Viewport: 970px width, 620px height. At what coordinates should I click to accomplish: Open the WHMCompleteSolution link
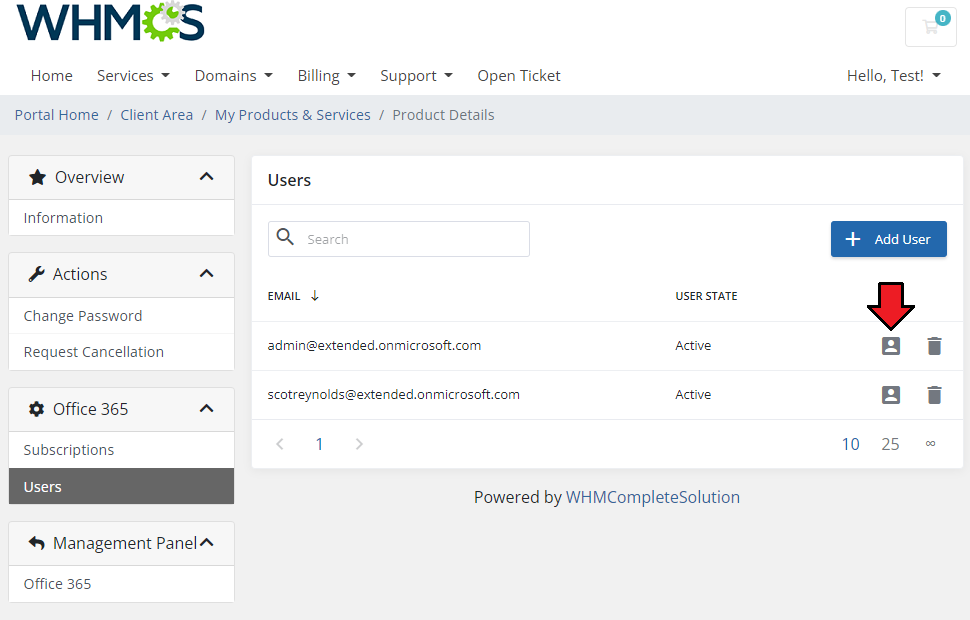tap(653, 497)
